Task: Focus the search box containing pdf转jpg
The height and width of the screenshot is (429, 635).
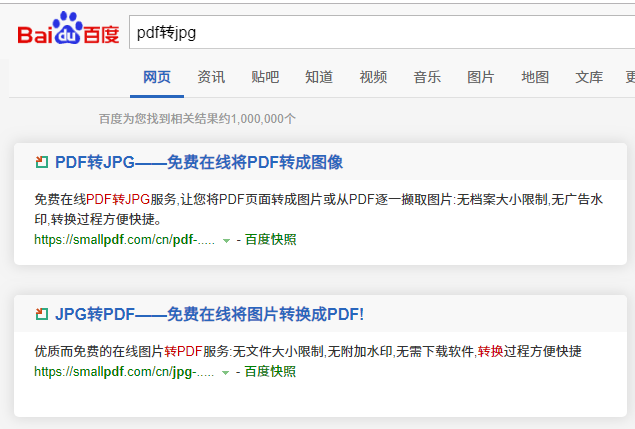Action: [382, 32]
